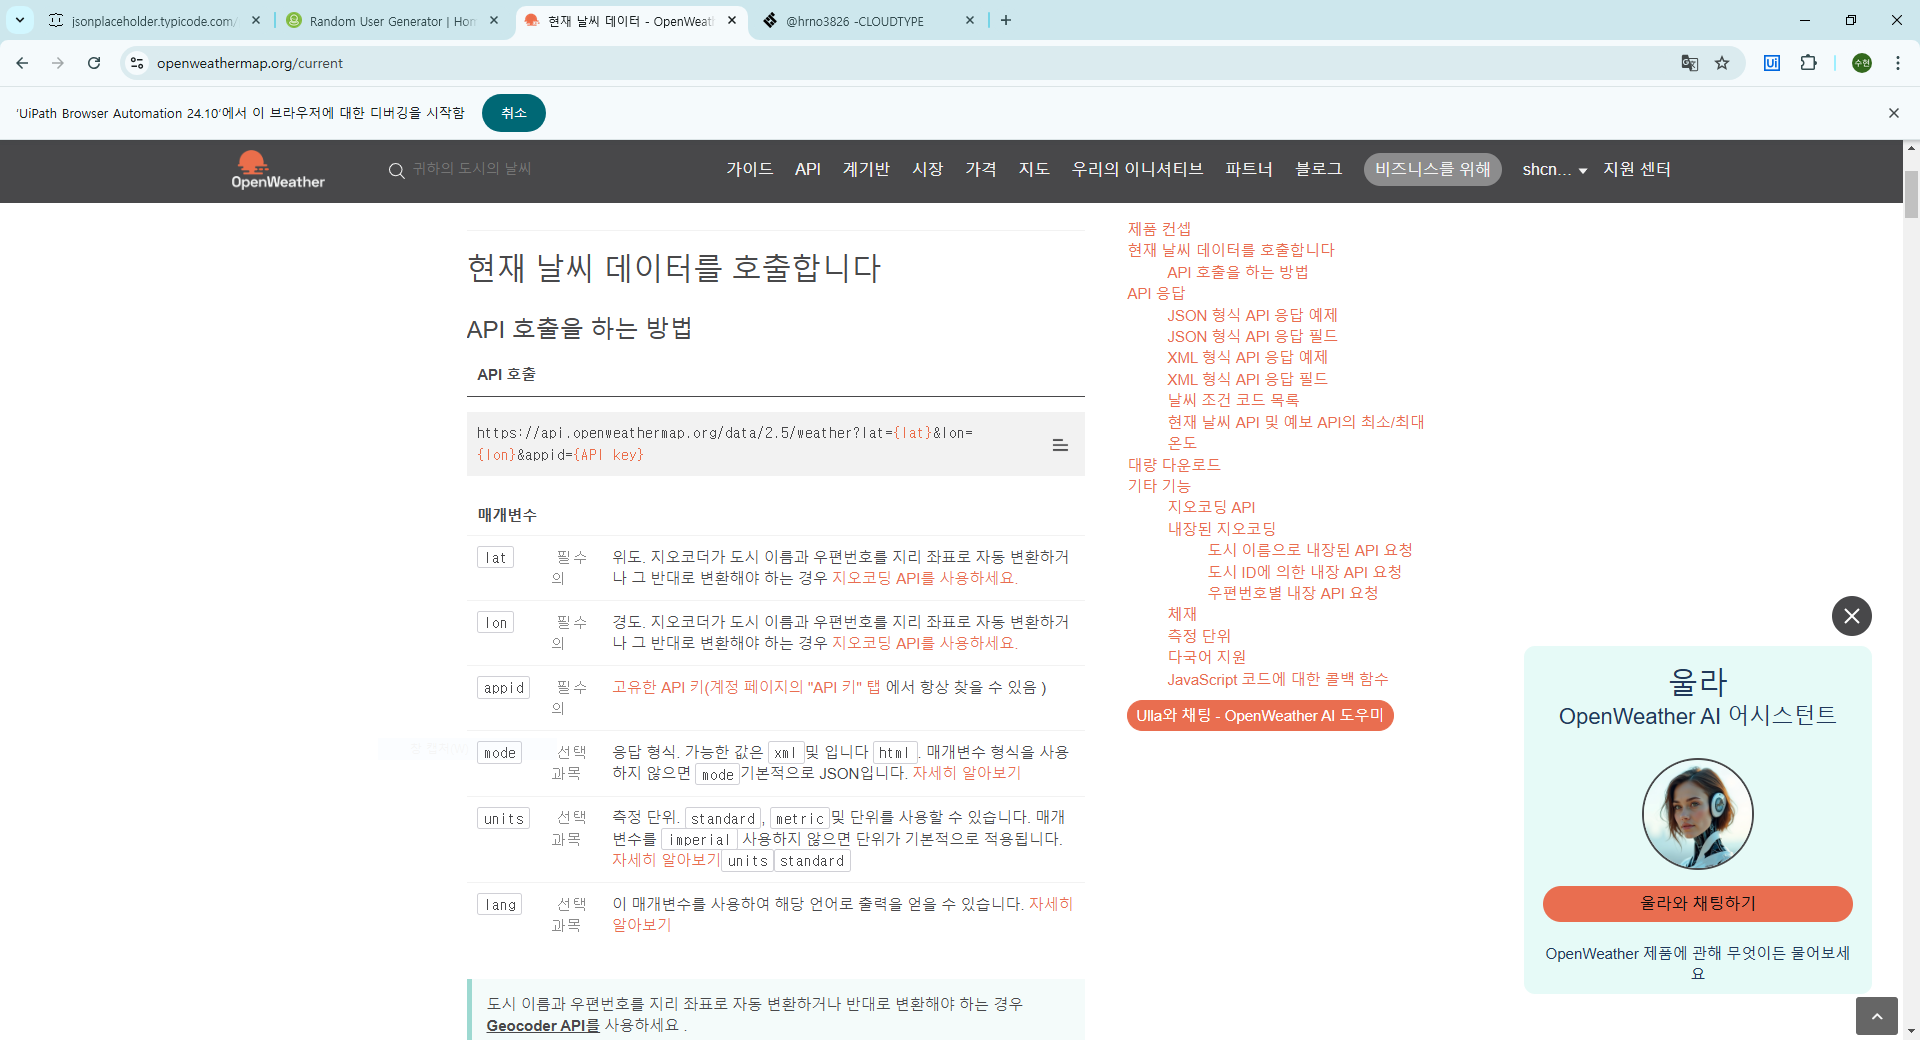Go to API 호출을 하는 방법 in contents
The width and height of the screenshot is (1920, 1040).
(x=1237, y=272)
